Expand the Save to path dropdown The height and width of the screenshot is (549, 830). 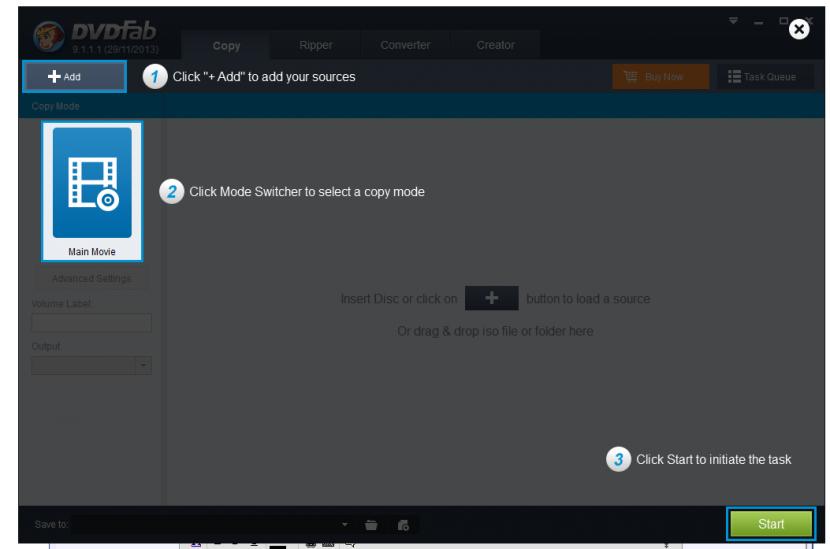pyautogui.click(x=345, y=524)
